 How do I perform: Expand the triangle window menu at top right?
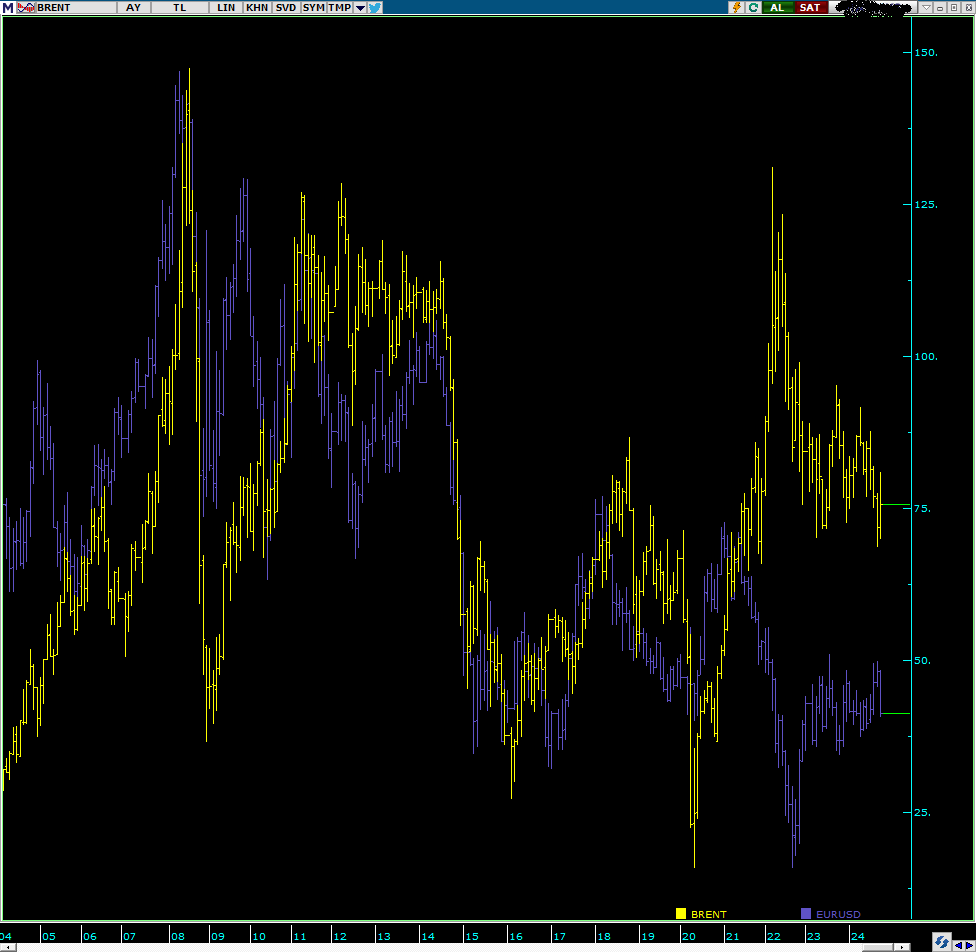[x=926, y=7]
